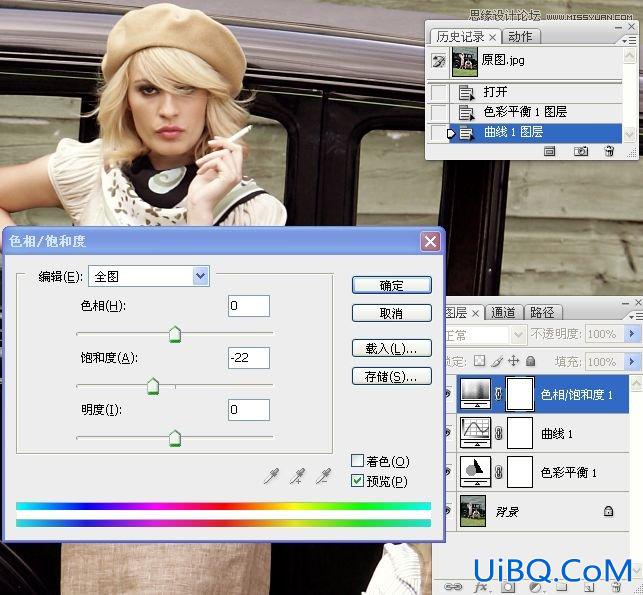Screen dimensions: 643x595
Task: Select the 原图.jpg snapshot thumbnail
Action: pos(465,62)
